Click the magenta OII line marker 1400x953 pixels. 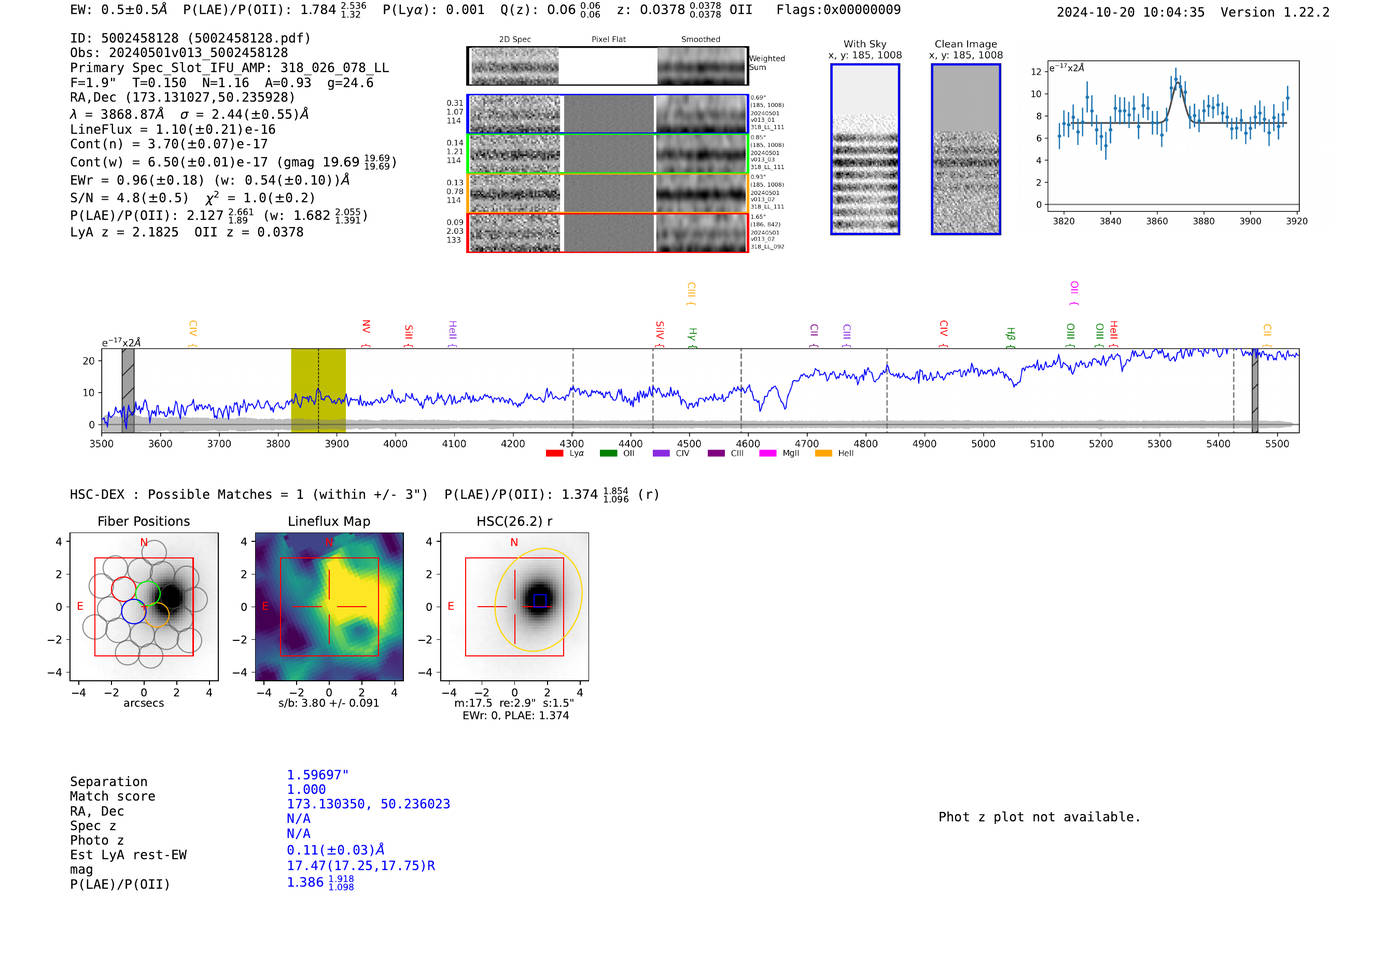(1074, 293)
